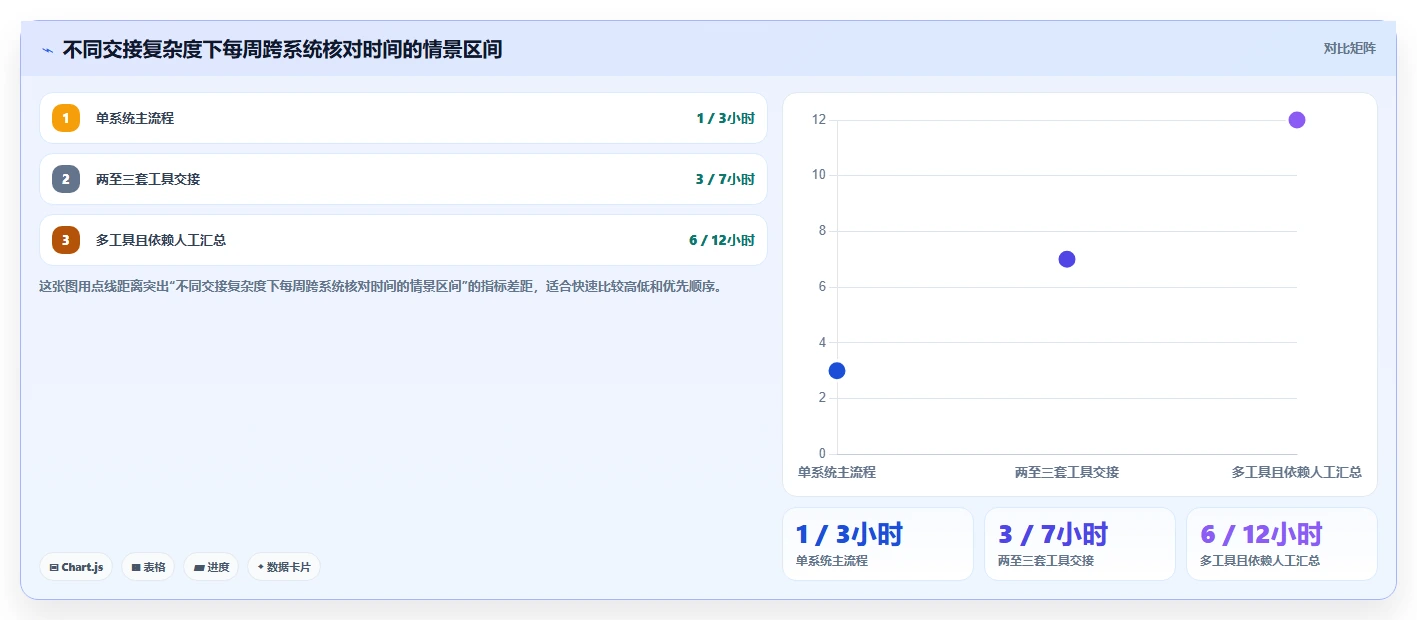Click the y-axis label 0
1417x620 pixels.
click(x=822, y=454)
